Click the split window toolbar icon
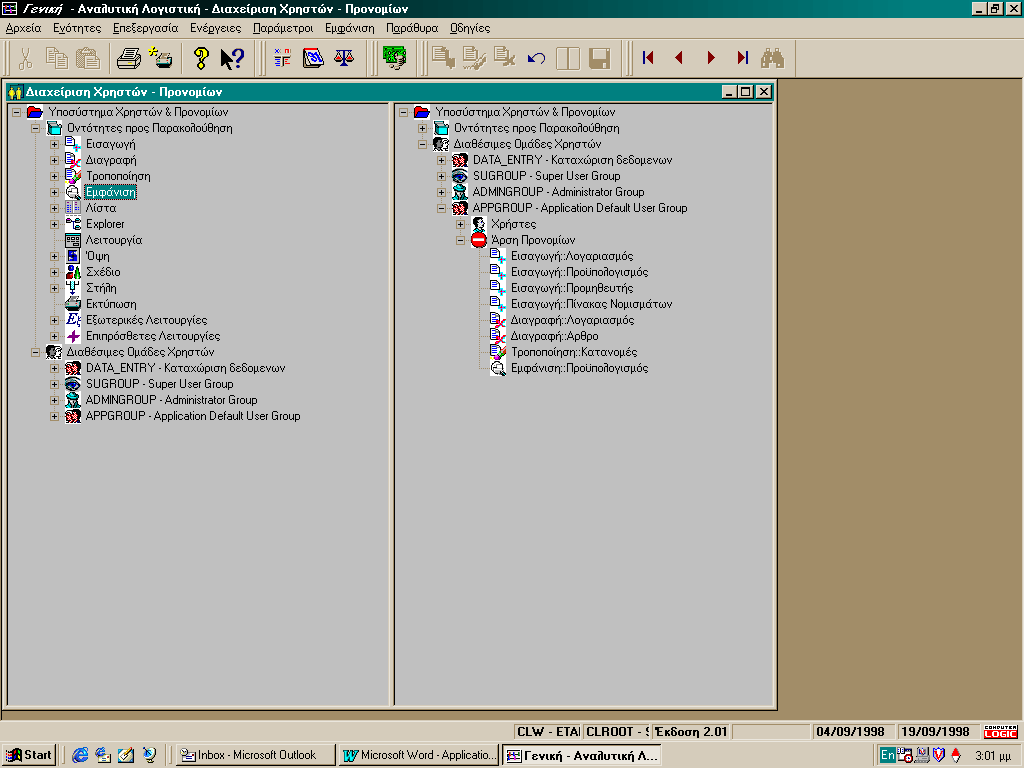The image size is (1024, 768). point(568,58)
